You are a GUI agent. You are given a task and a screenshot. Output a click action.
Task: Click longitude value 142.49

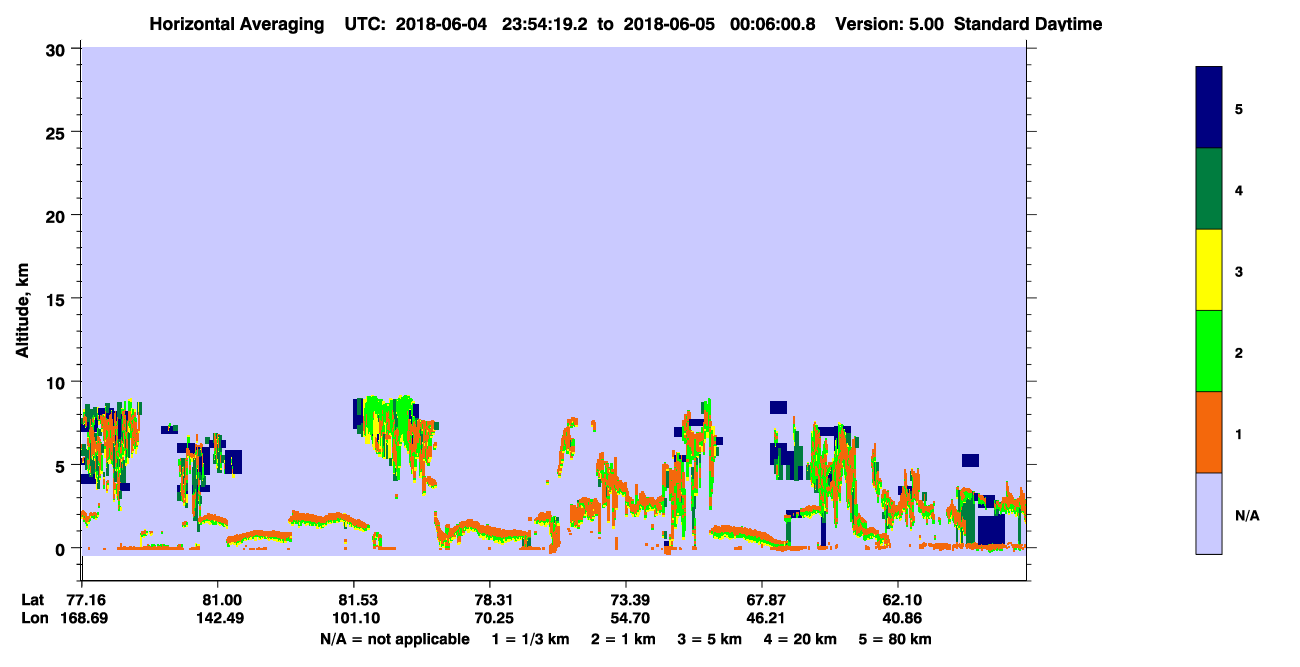coord(222,618)
